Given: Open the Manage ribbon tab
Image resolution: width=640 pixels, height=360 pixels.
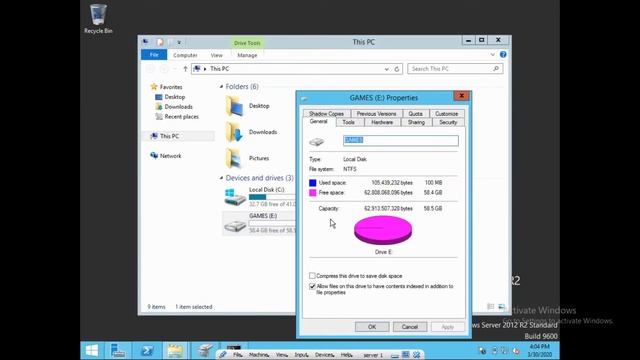Looking at the screenshot, I should pos(247,55).
